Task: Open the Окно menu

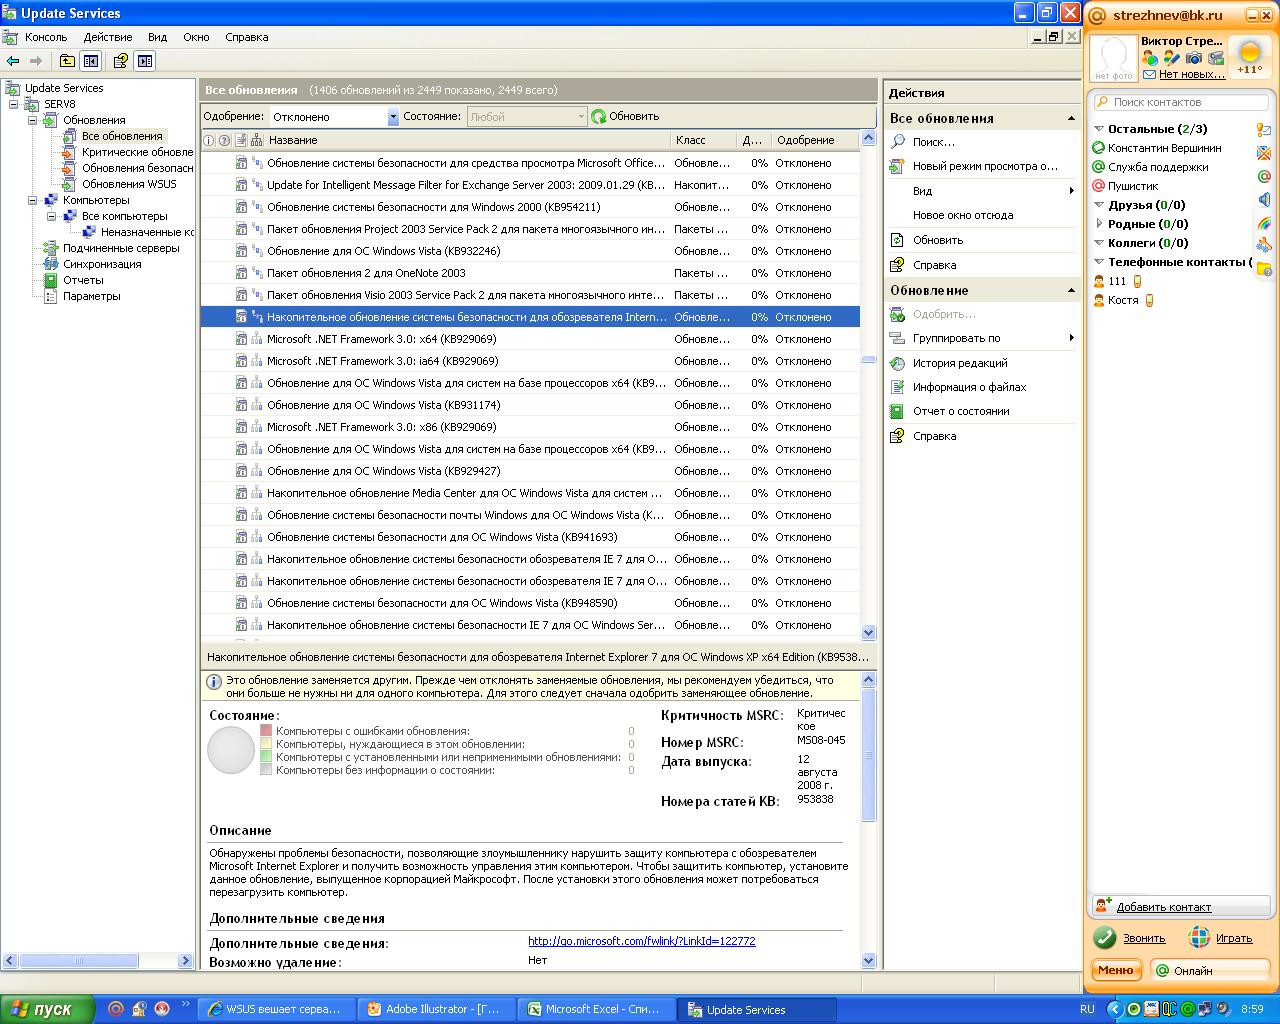Action: pos(196,37)
